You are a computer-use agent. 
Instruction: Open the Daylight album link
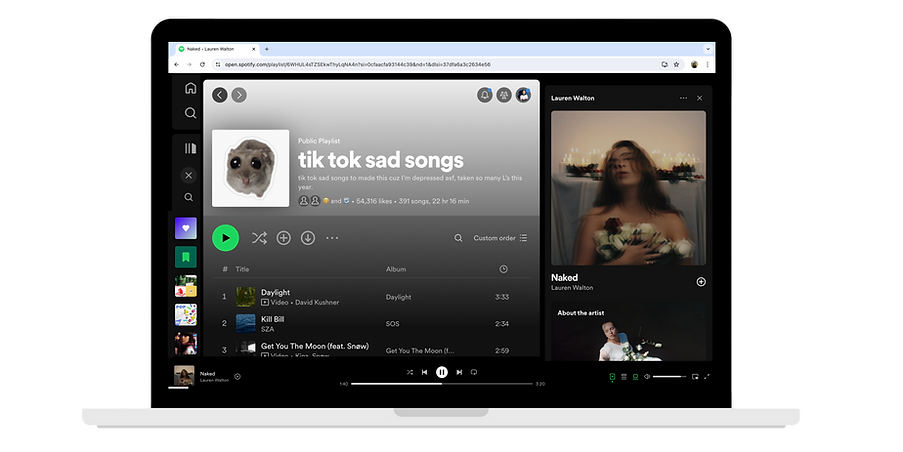tap(399, 297)
